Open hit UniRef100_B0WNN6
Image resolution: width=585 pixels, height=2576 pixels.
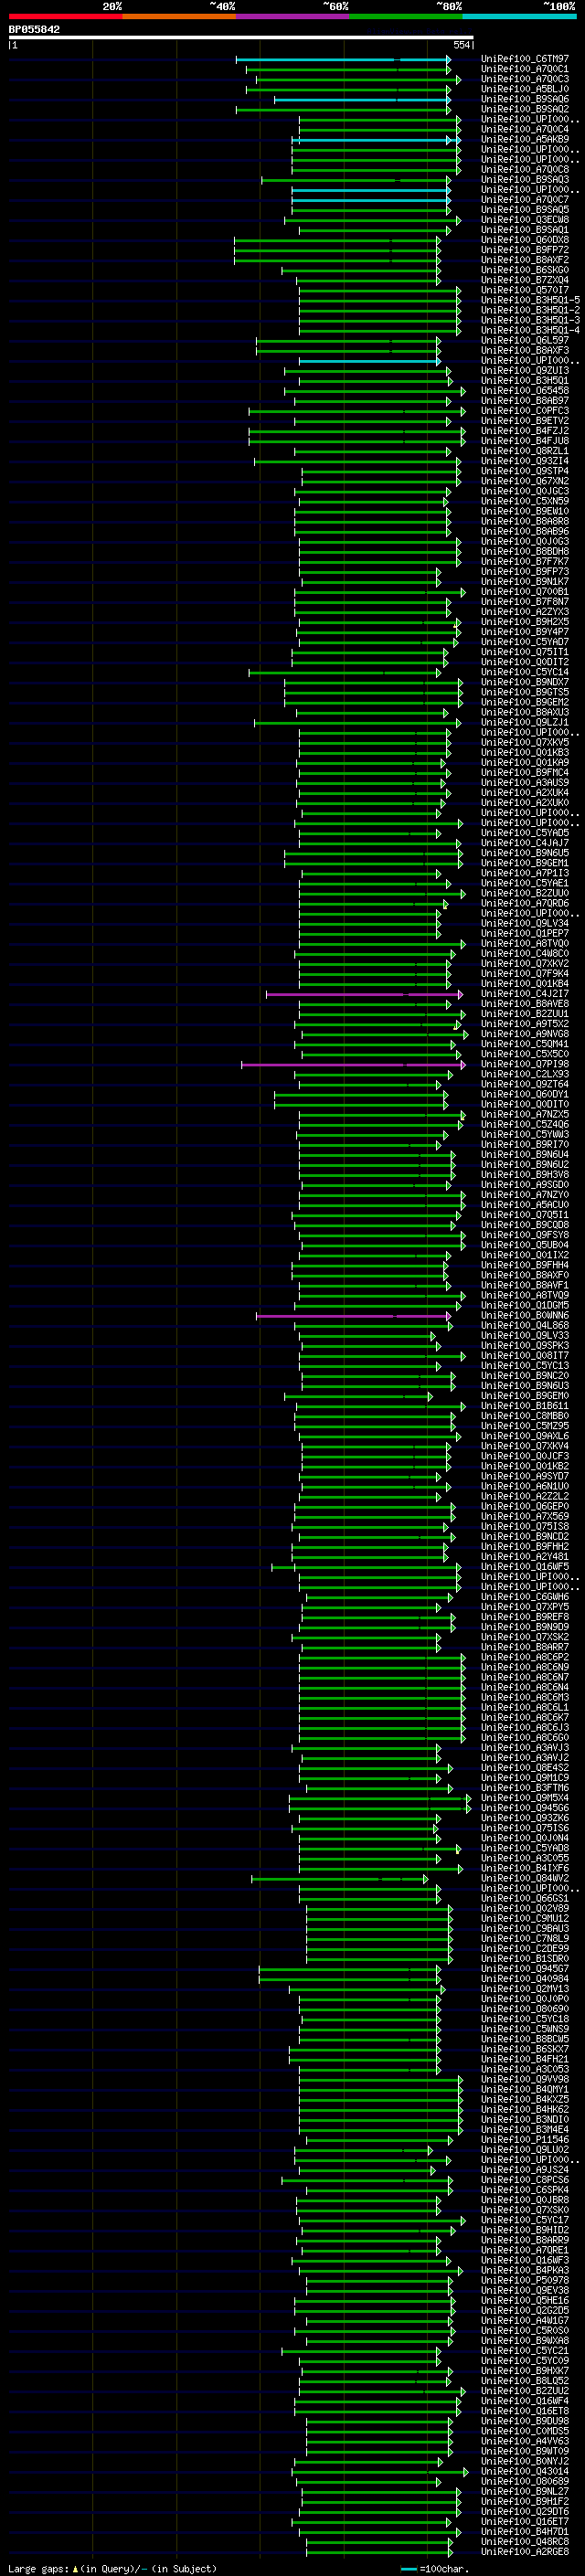[x=525, y=1316]
